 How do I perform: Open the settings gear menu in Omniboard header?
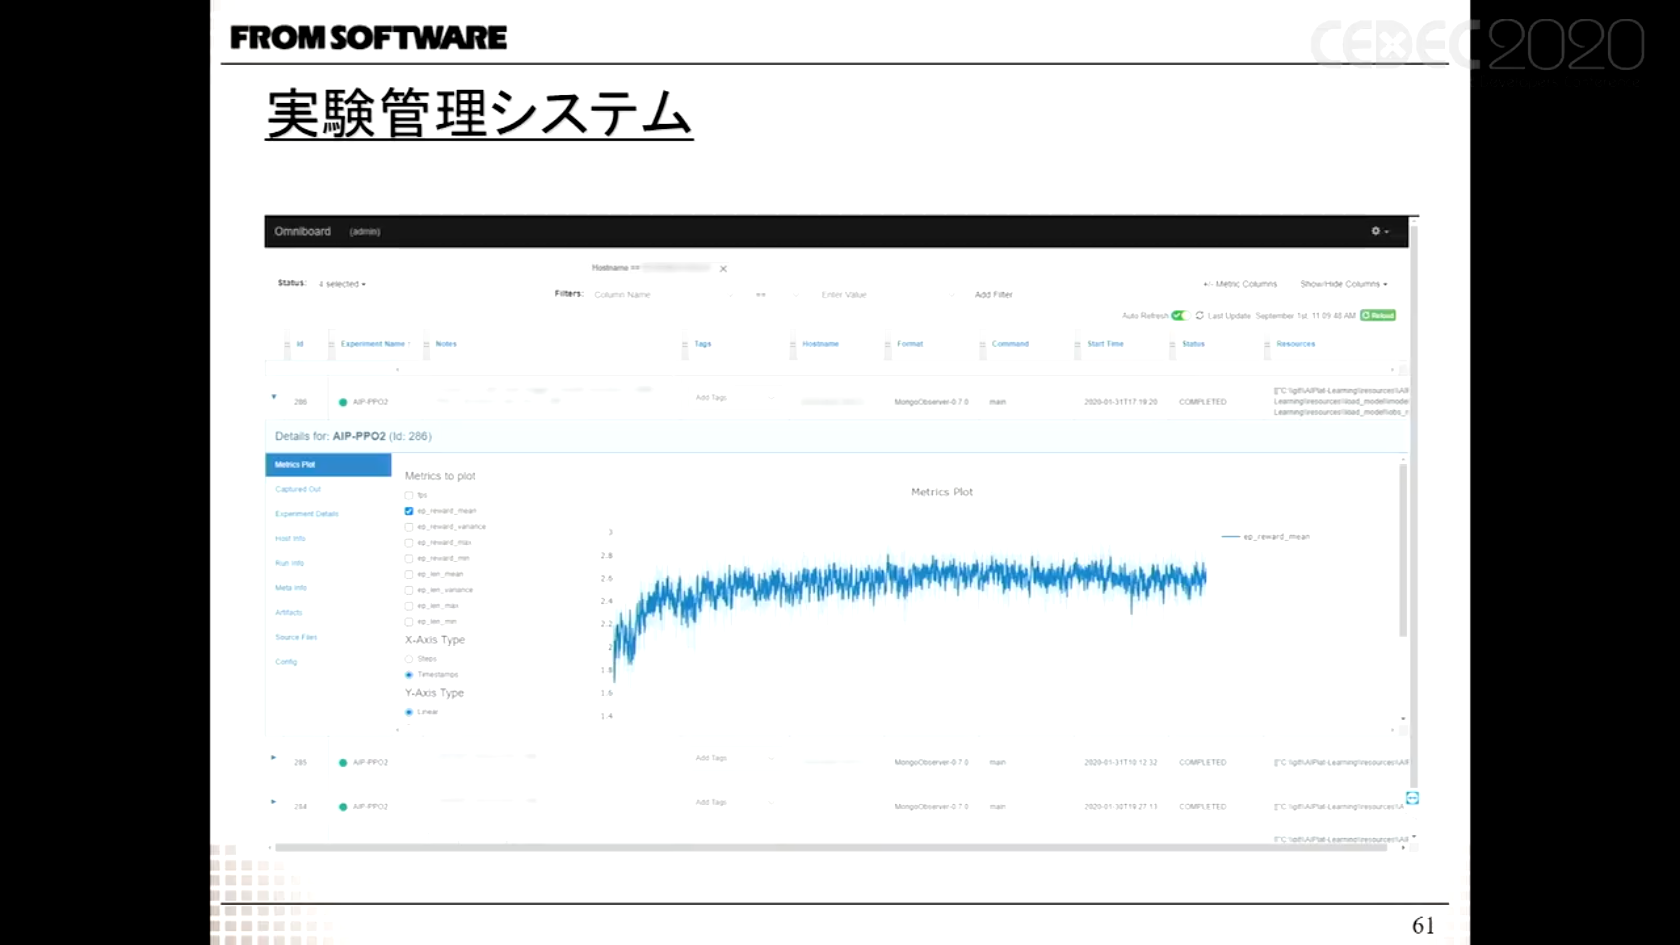point(1379,231)
